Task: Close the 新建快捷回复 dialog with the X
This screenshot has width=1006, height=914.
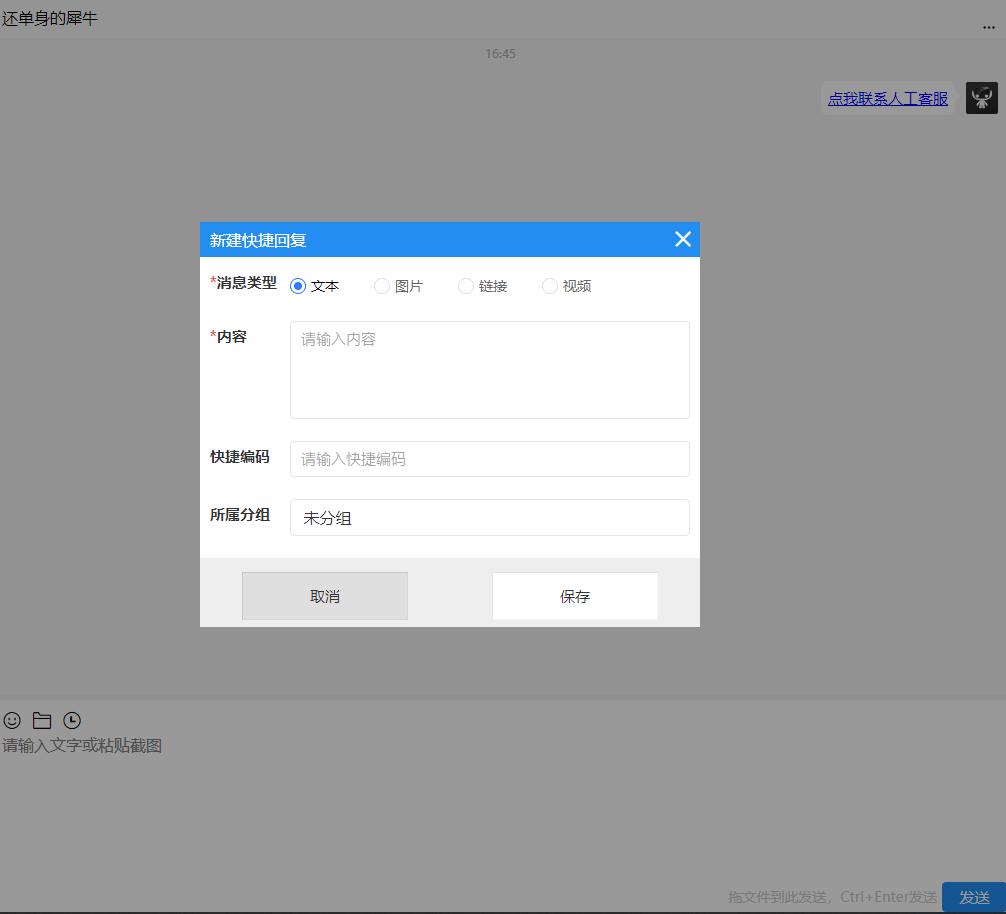Action: click(683, 239)
